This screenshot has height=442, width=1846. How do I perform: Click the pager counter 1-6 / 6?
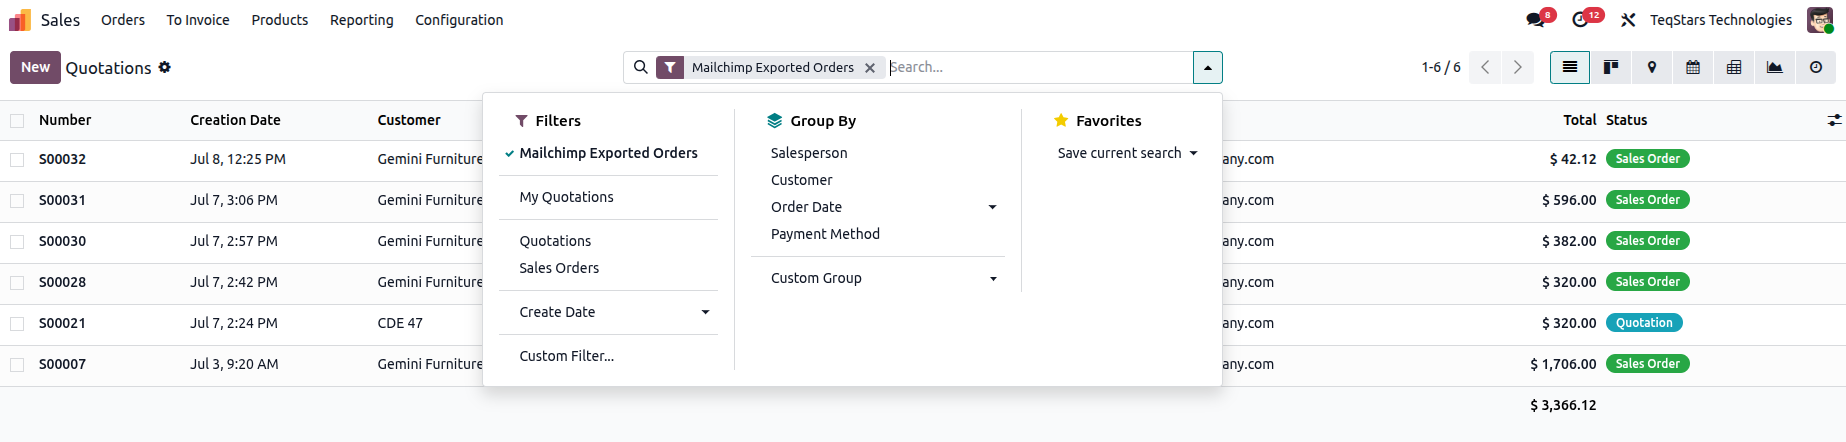point(1441,67)
